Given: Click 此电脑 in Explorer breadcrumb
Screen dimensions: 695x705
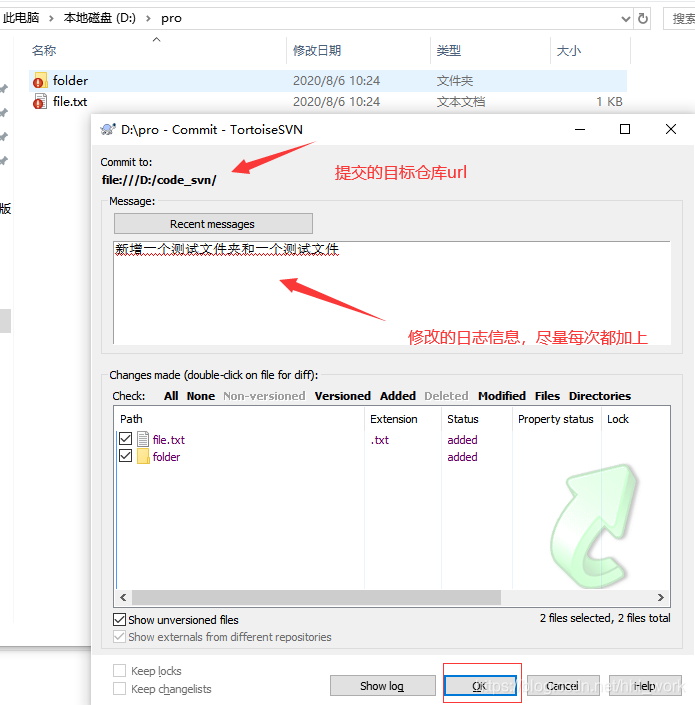Looking at the screenshot, I should click(x=21, y=18).
